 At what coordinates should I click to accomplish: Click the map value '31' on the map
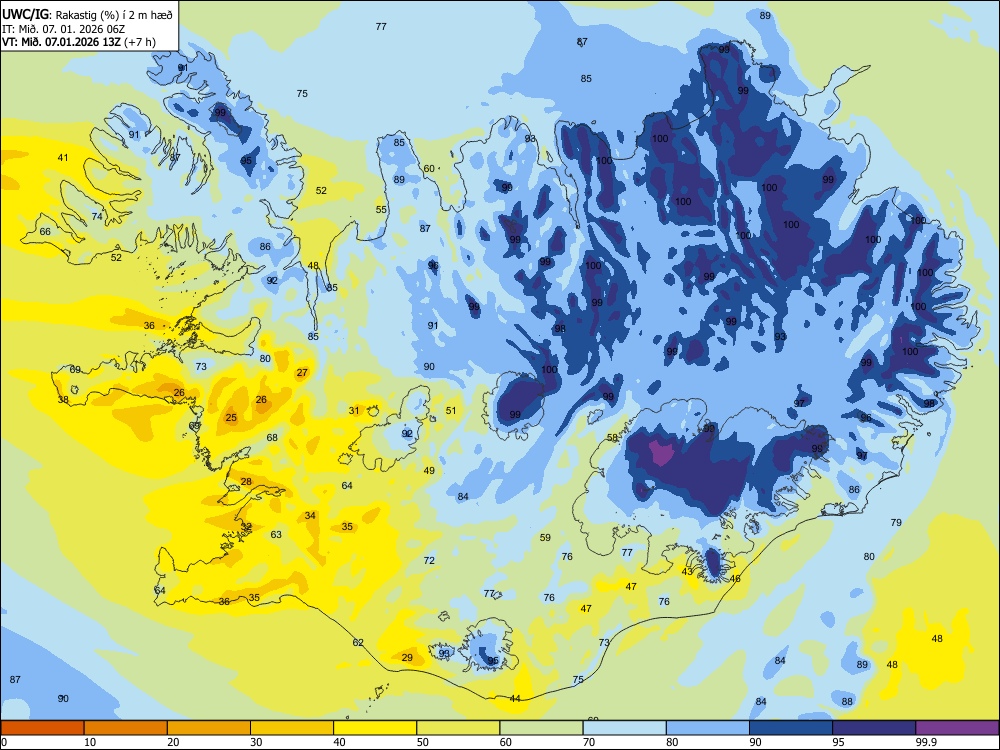tap(354, 411)
